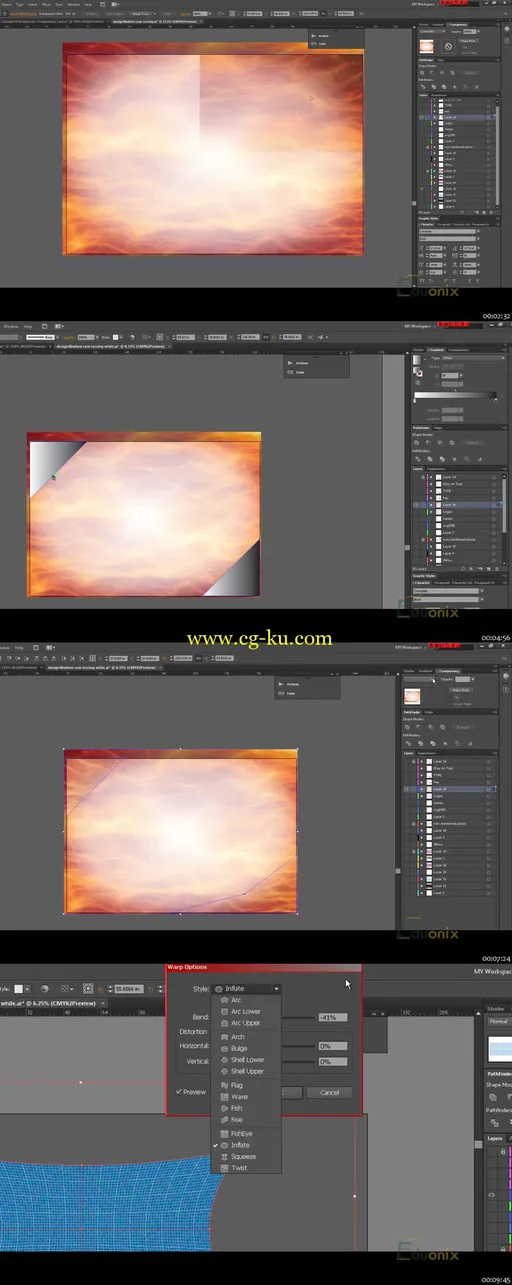Click the Opacity field in Transparency panel
This screenshot has height=1285, width=512.
point(463,679)
